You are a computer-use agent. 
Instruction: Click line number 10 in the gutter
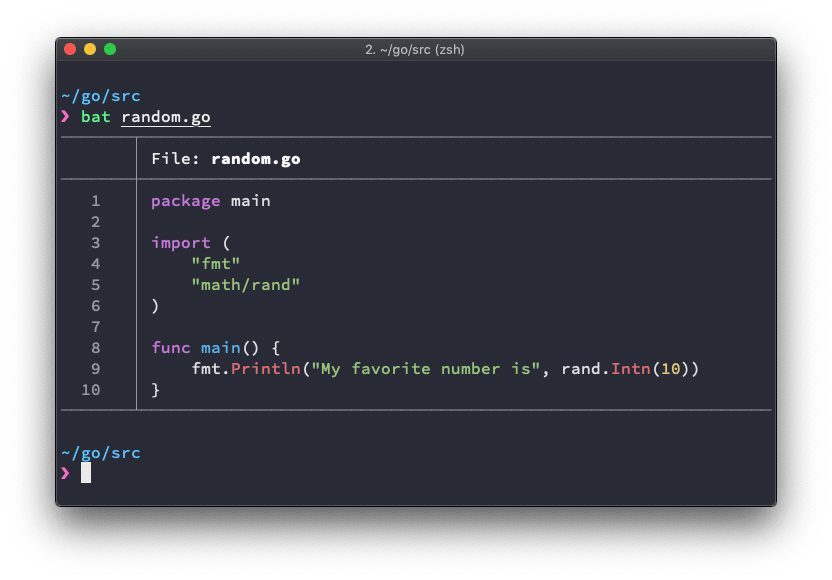tap(91, 390)
